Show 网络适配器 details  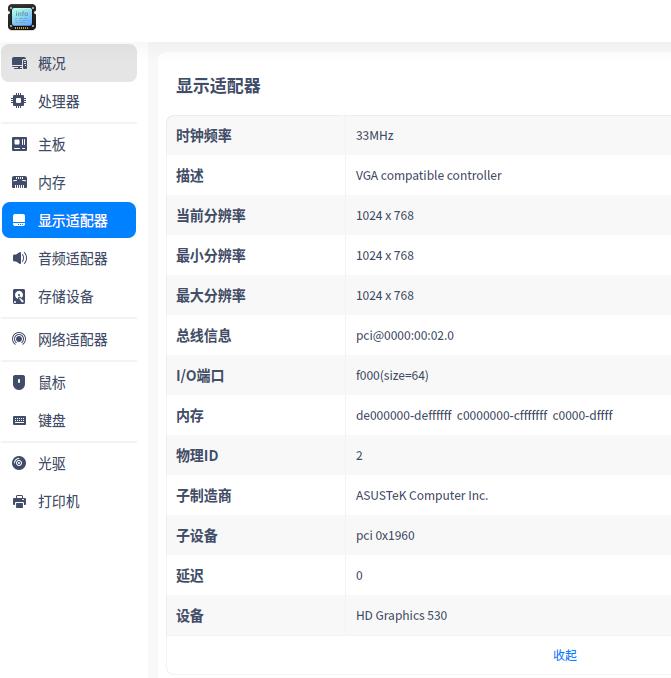coord(69,339)
